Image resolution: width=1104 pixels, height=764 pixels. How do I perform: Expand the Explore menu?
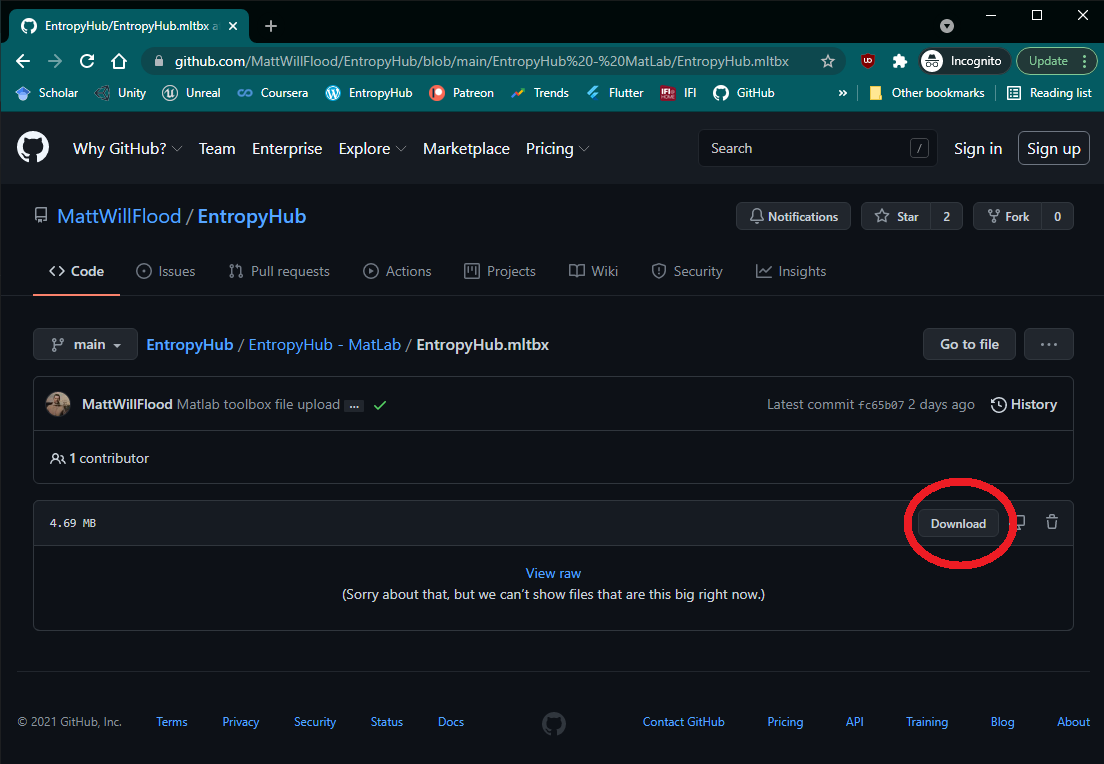(x=372, y=149)
